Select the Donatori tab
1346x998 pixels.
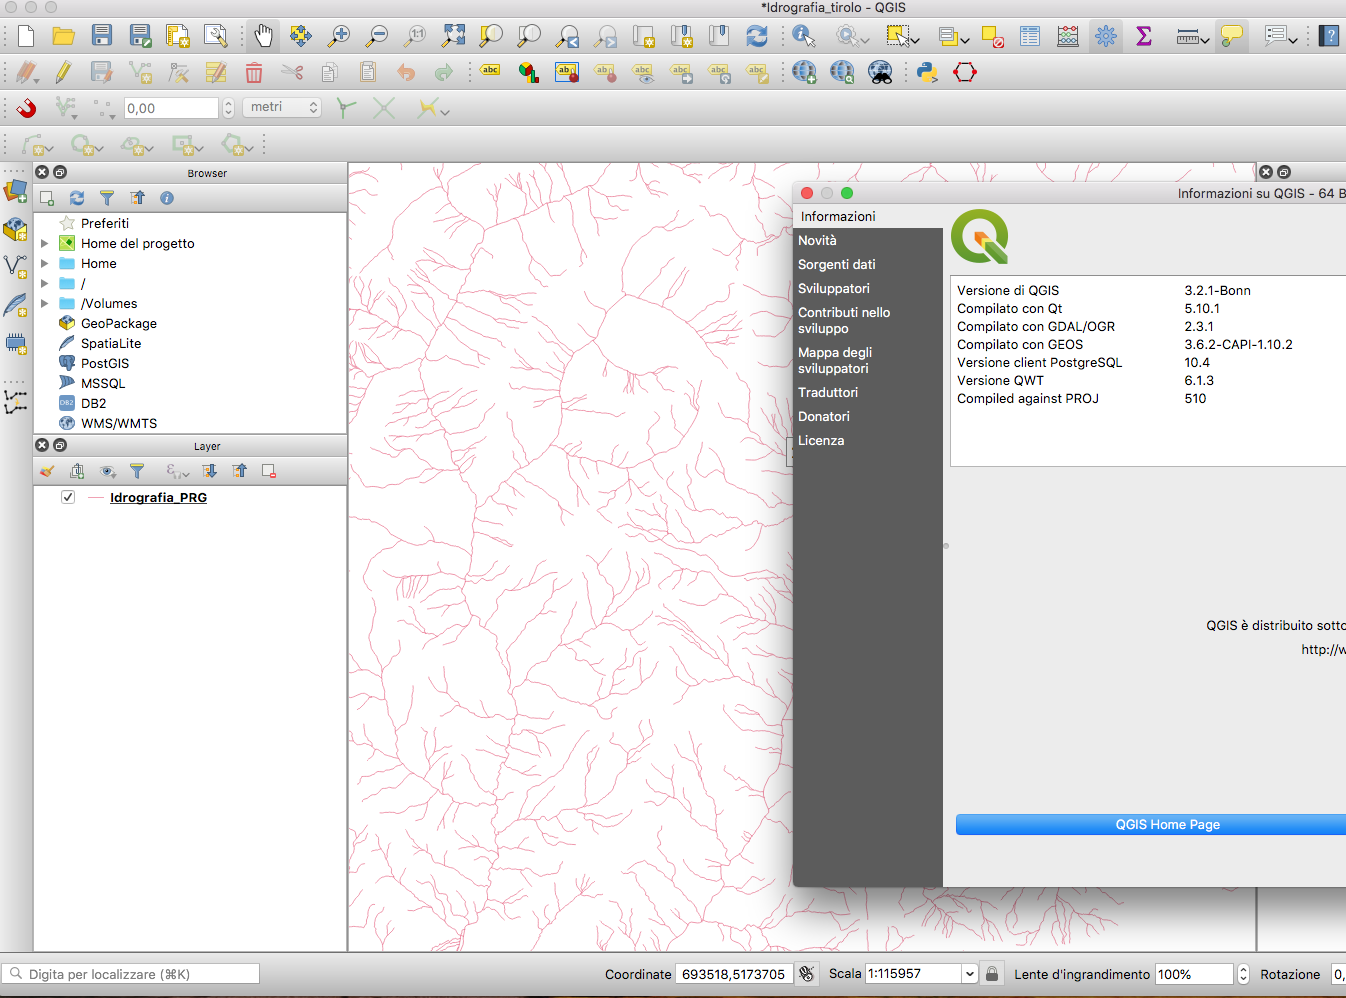tap(824, 416)
